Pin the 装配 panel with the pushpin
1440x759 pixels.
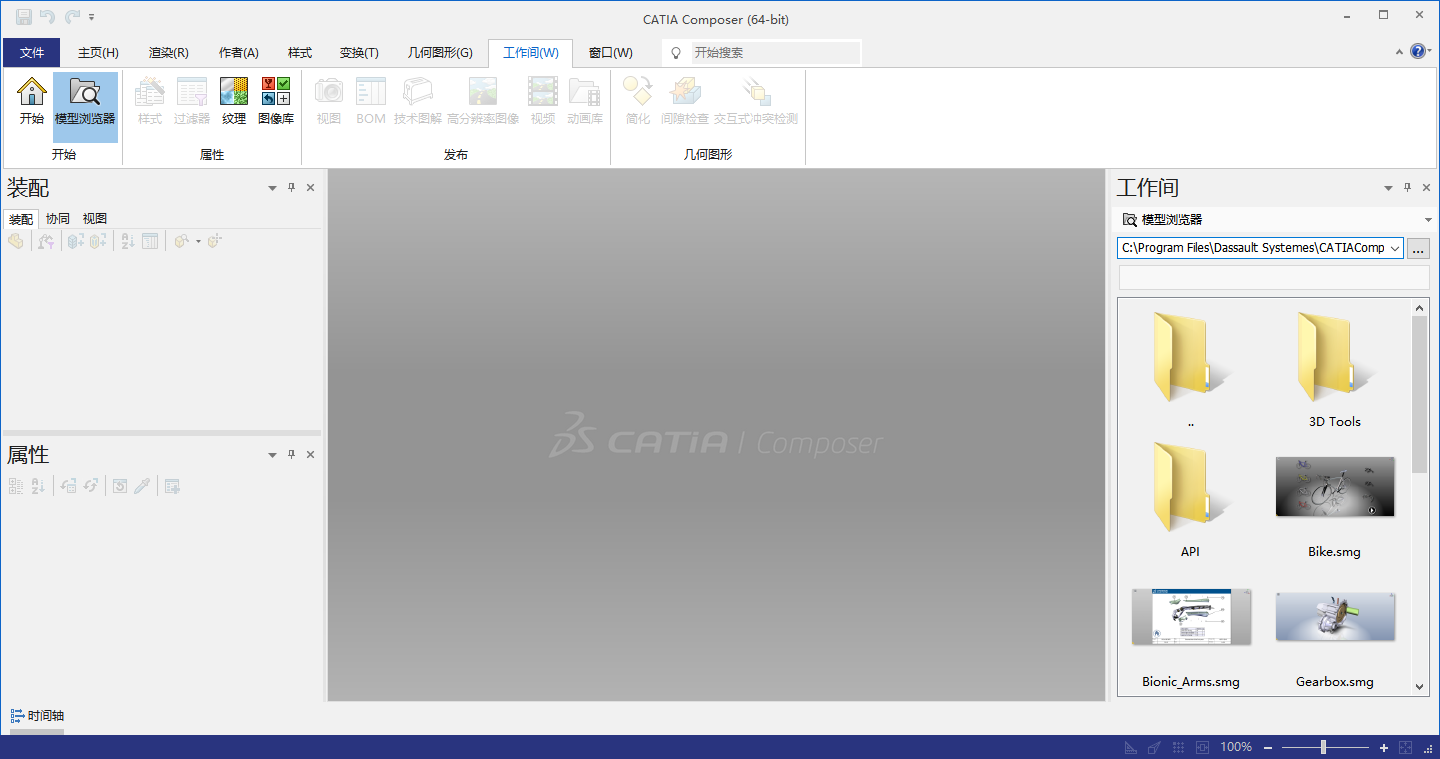[292, 187]
